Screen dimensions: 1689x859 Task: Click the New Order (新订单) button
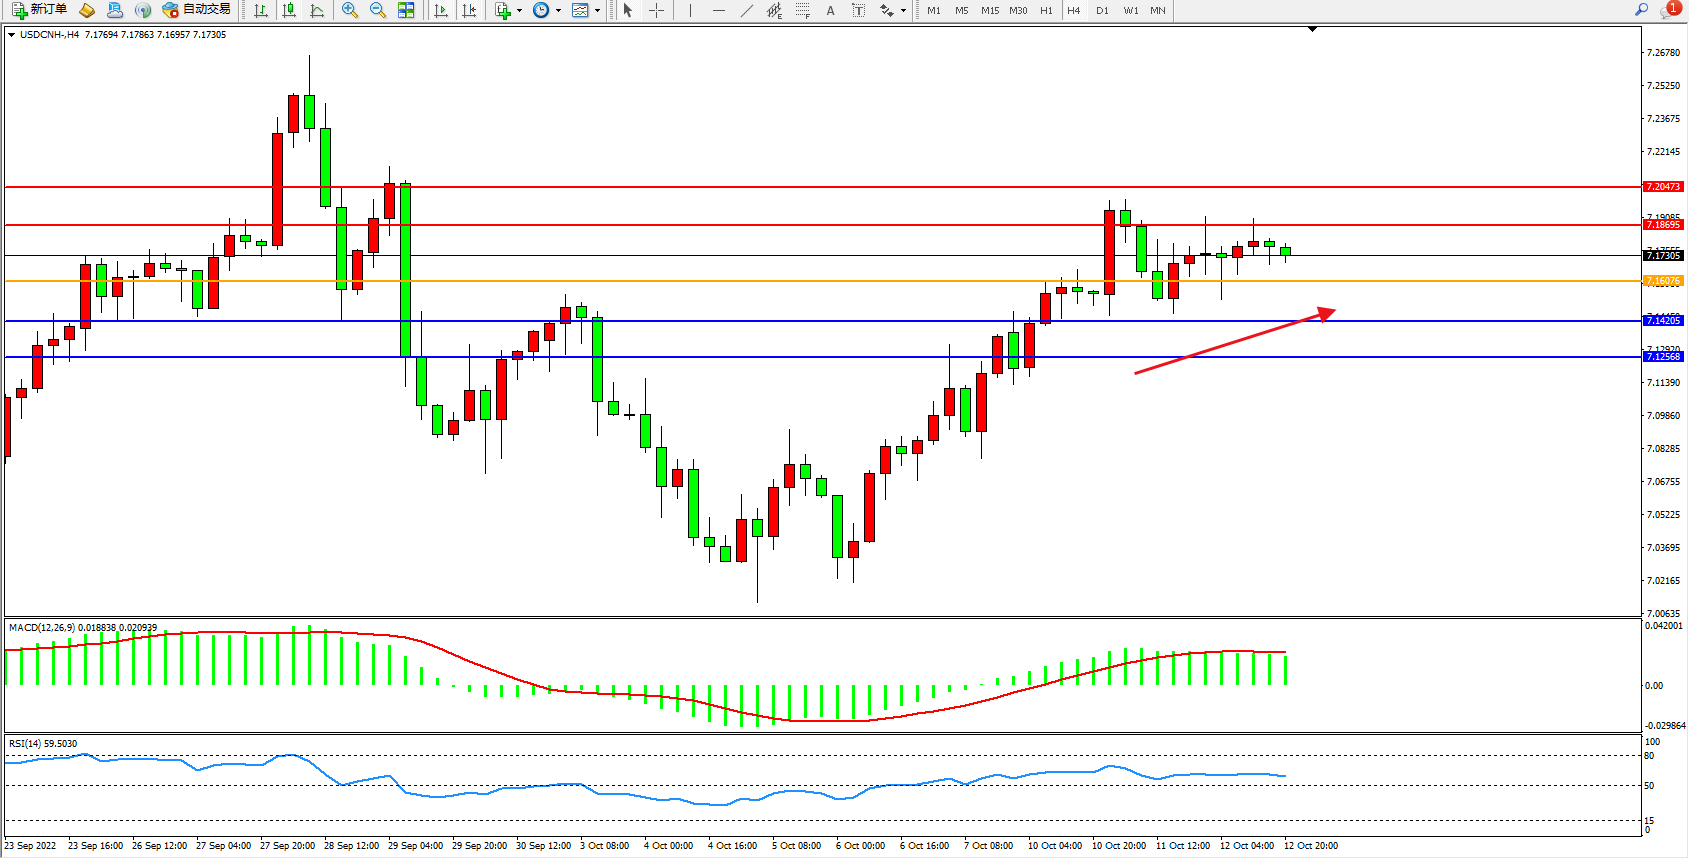(40, 10)
